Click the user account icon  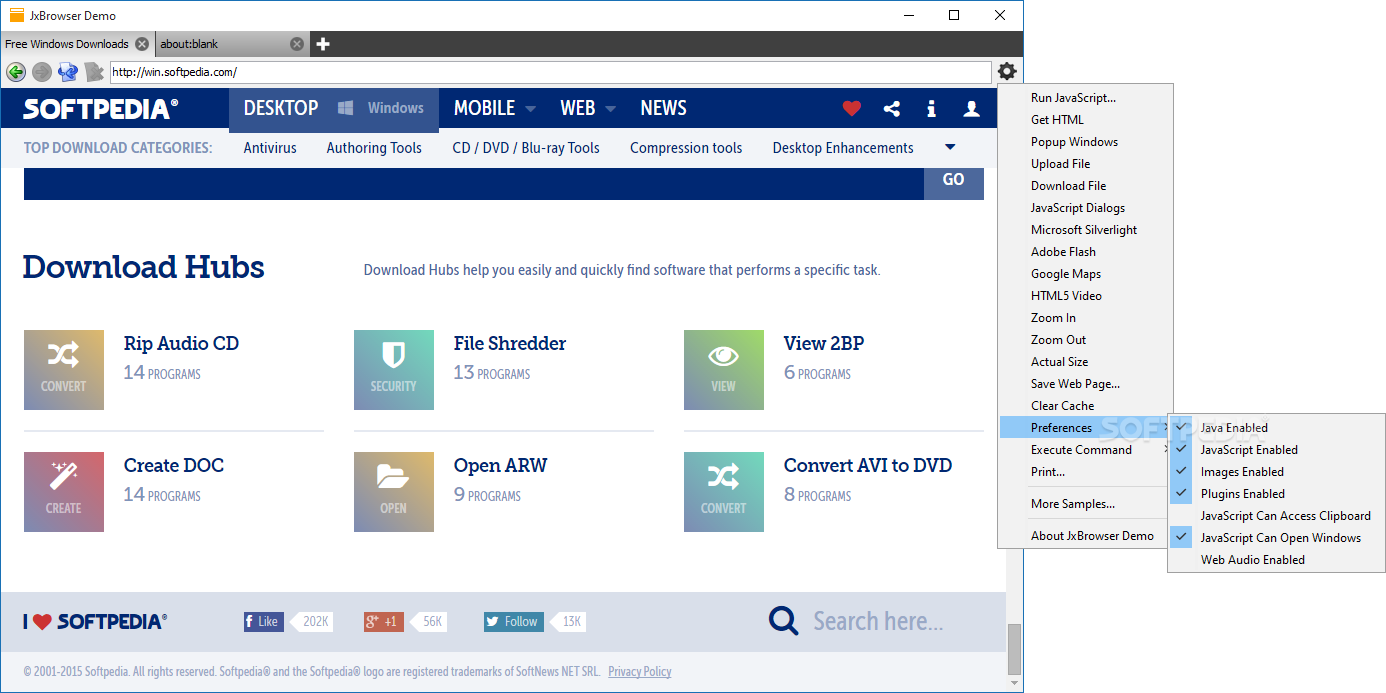(971, 109)
